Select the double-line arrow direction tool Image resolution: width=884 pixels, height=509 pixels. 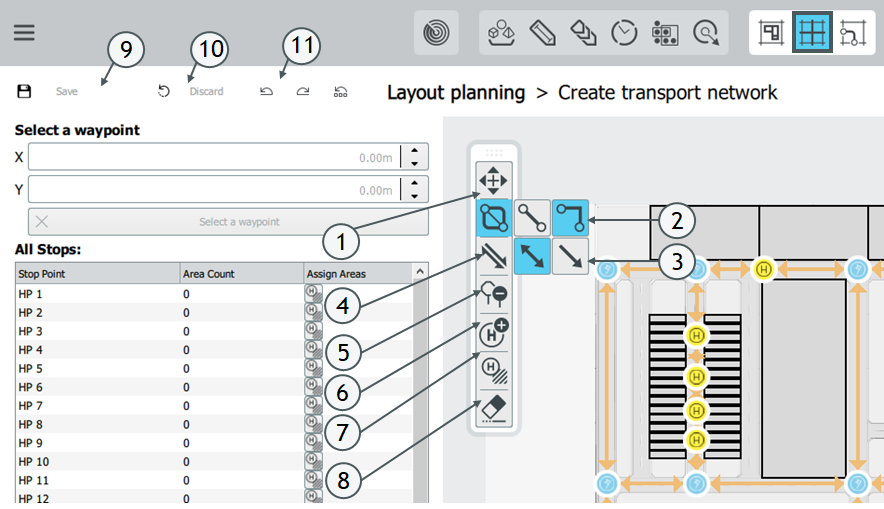pyautogui.click(x=494, y=256)
